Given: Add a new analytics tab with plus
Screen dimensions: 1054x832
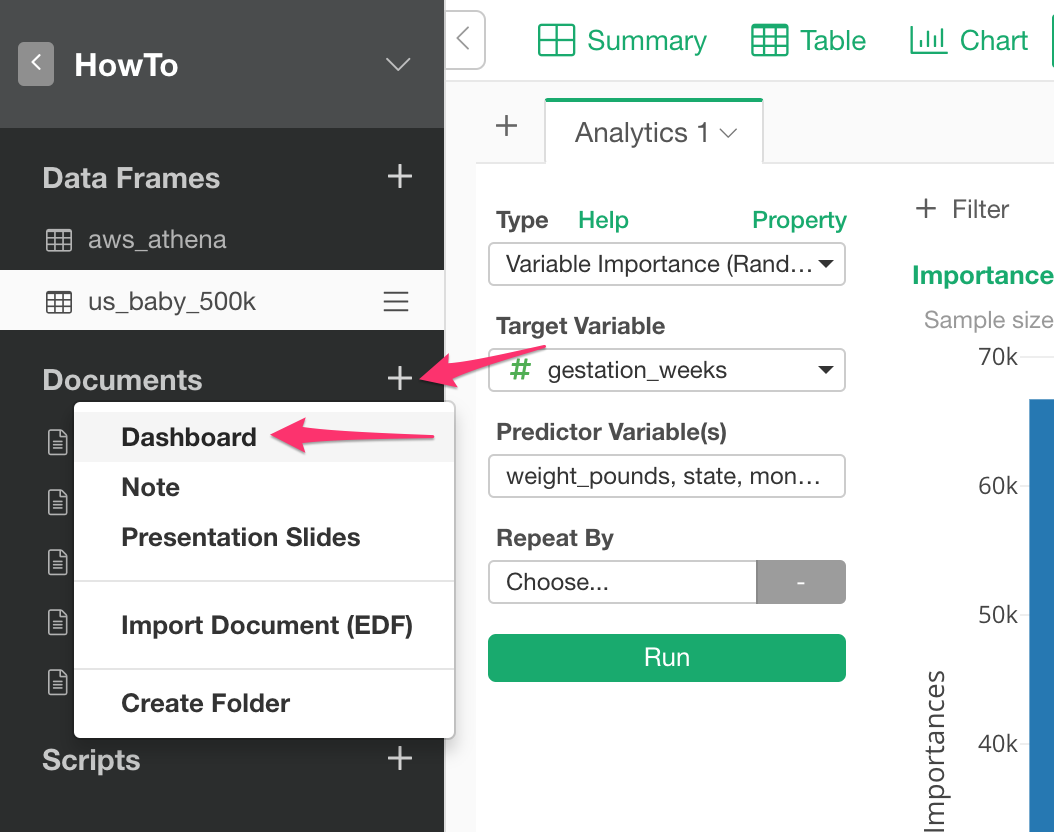Looking at the screenshot, I should (x=506, y=126).
